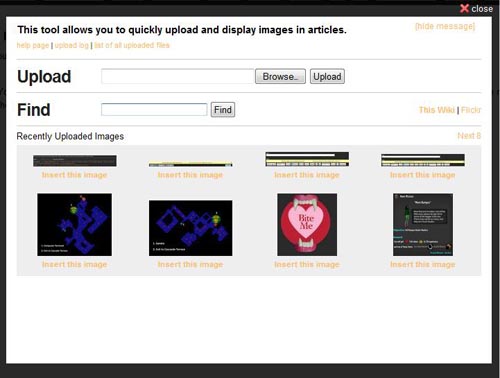Insert third top-row banner image
This screenshot has width=500, height=378.
point(307,175)
